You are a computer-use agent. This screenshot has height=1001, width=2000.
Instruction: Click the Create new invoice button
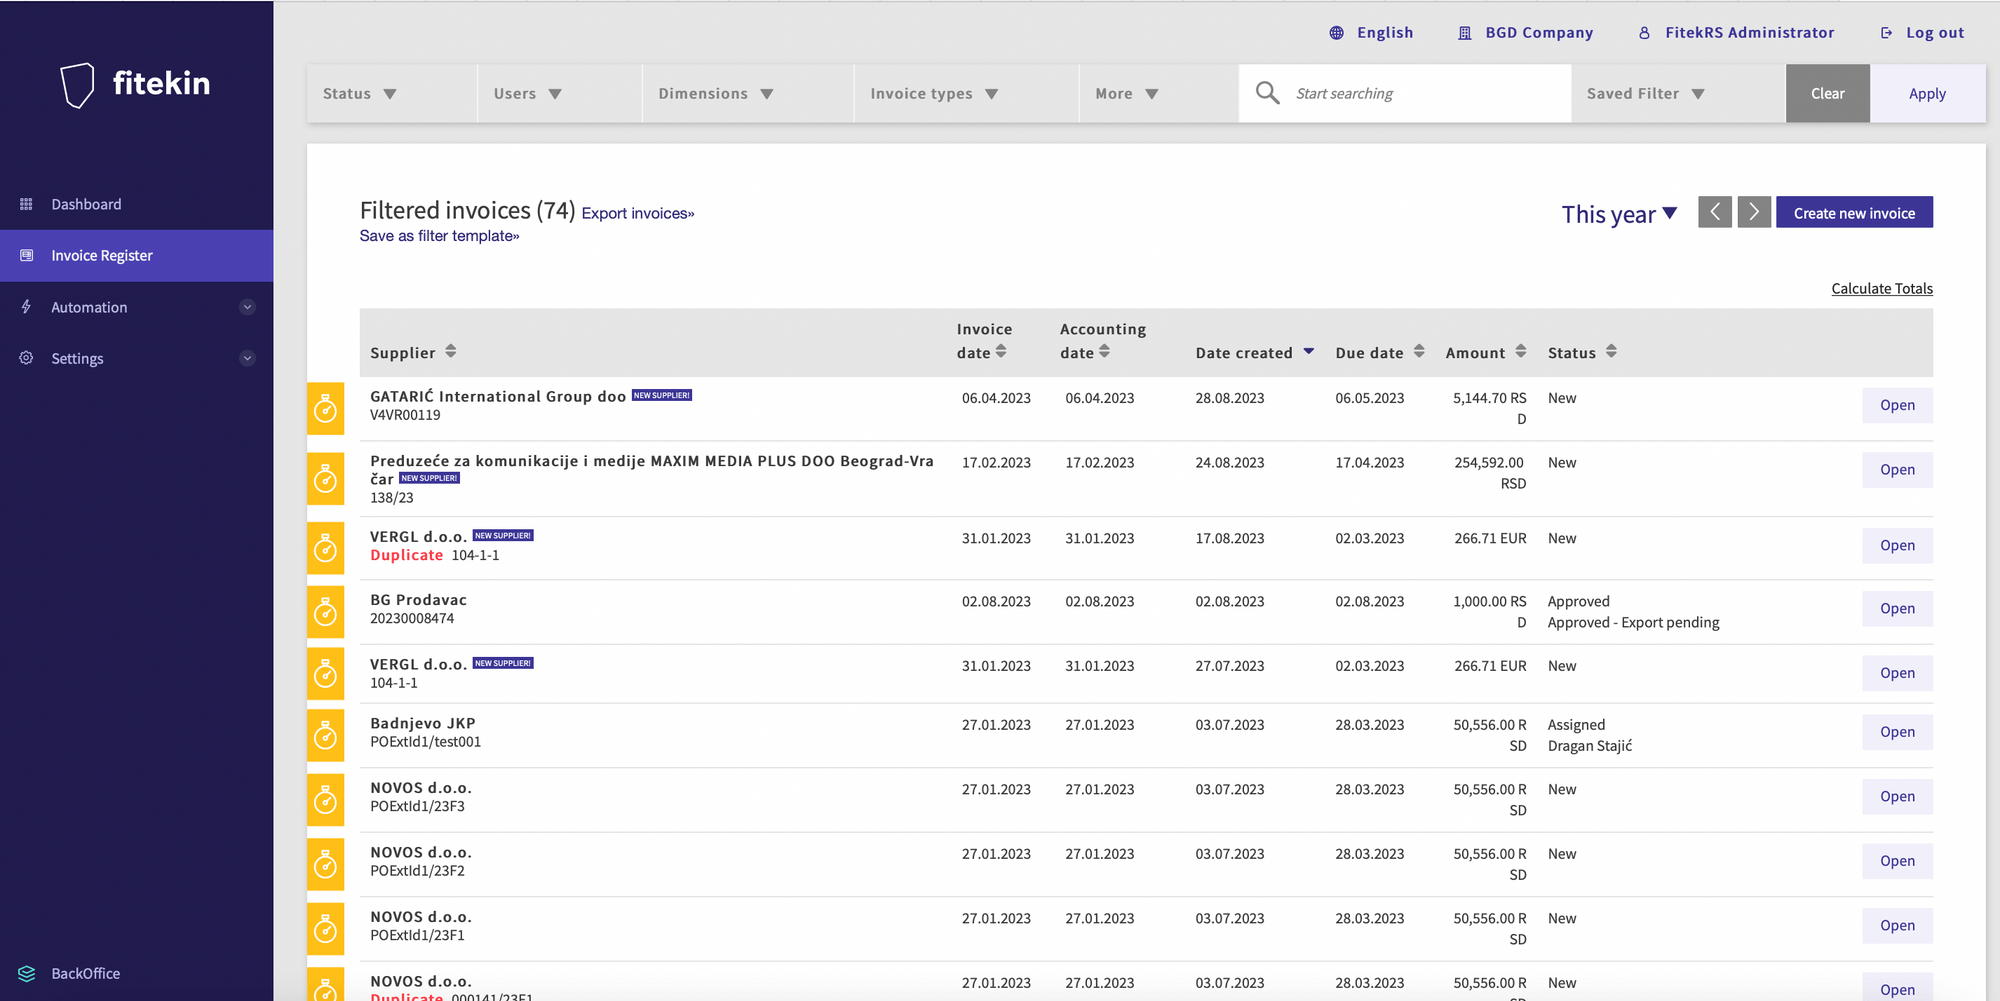tap(1853, 213)
